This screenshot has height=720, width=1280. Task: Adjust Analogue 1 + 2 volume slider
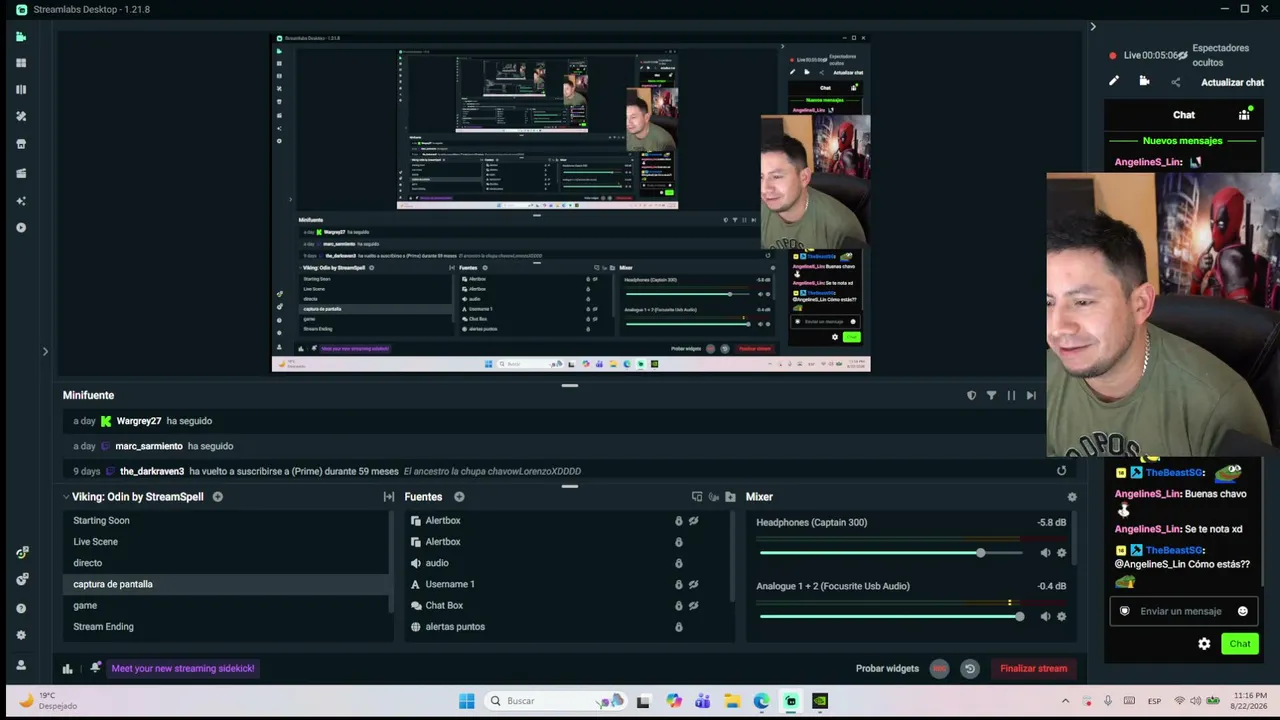click(890, 616)
